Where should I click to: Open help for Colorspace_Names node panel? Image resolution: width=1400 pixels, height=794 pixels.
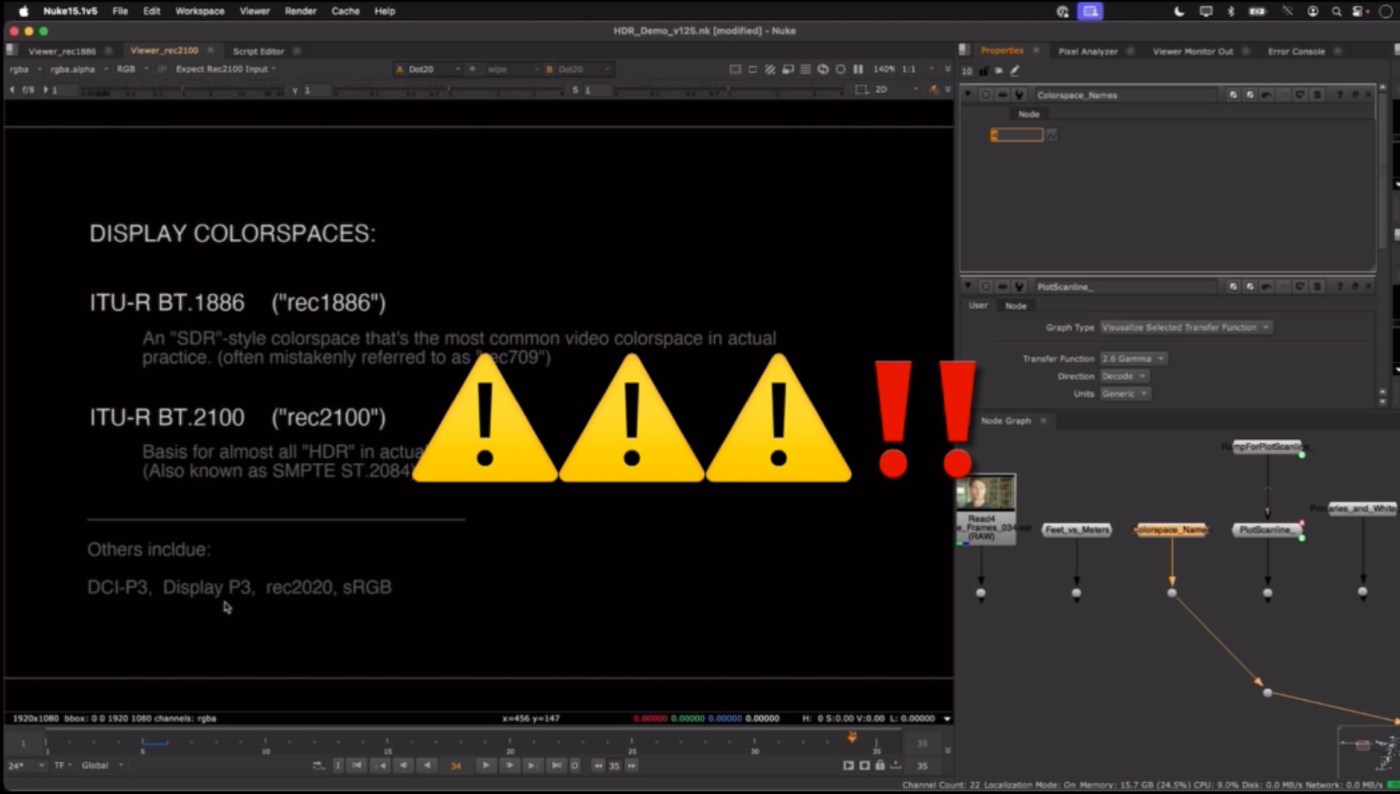click(x=1339, y=95)
